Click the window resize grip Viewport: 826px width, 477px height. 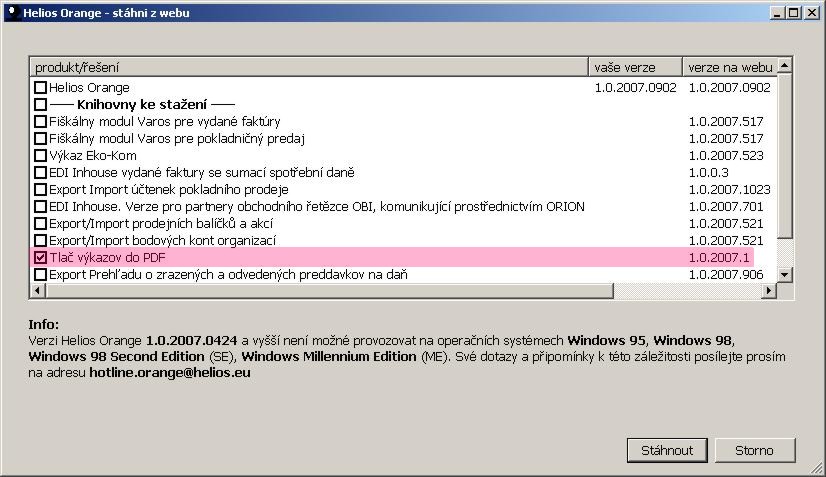coord(816,467)
